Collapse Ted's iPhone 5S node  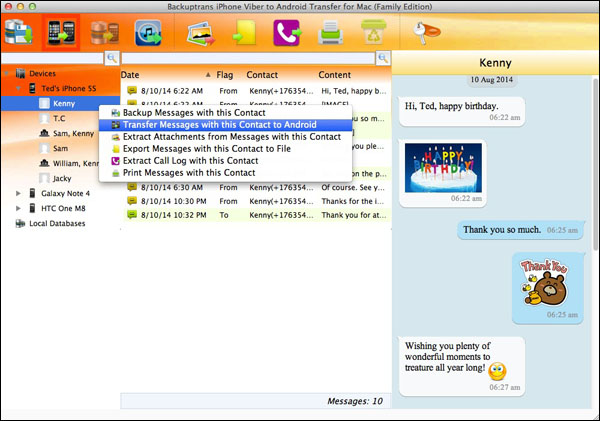point(19,88)
